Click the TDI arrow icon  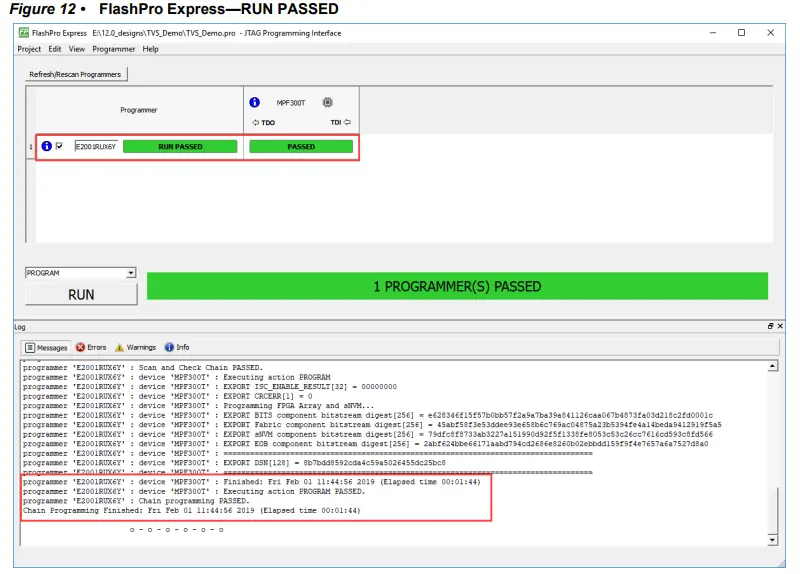tap(347, 122)
